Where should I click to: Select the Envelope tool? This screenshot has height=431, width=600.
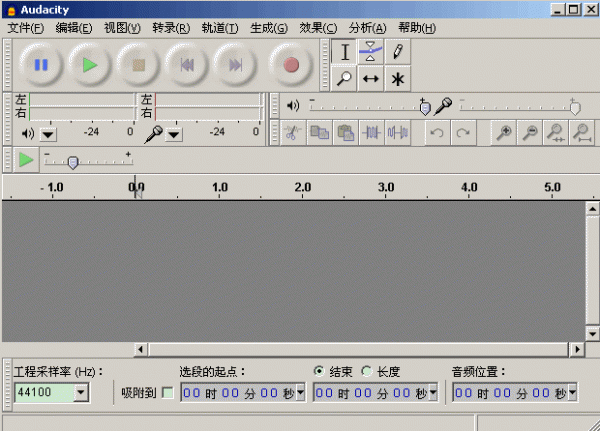(370, 52)
